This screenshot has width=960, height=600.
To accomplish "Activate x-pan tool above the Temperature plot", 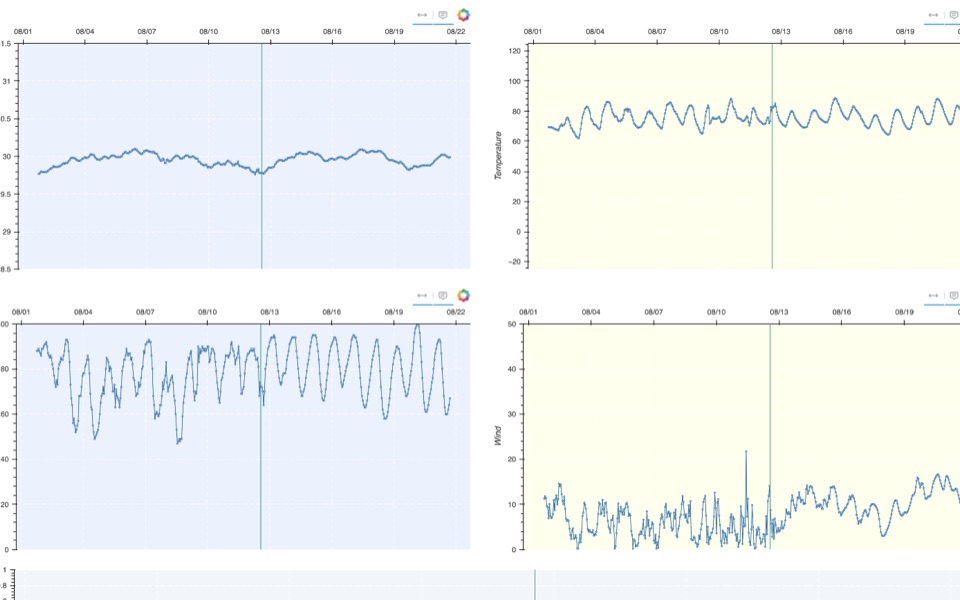I will (933, 15).
